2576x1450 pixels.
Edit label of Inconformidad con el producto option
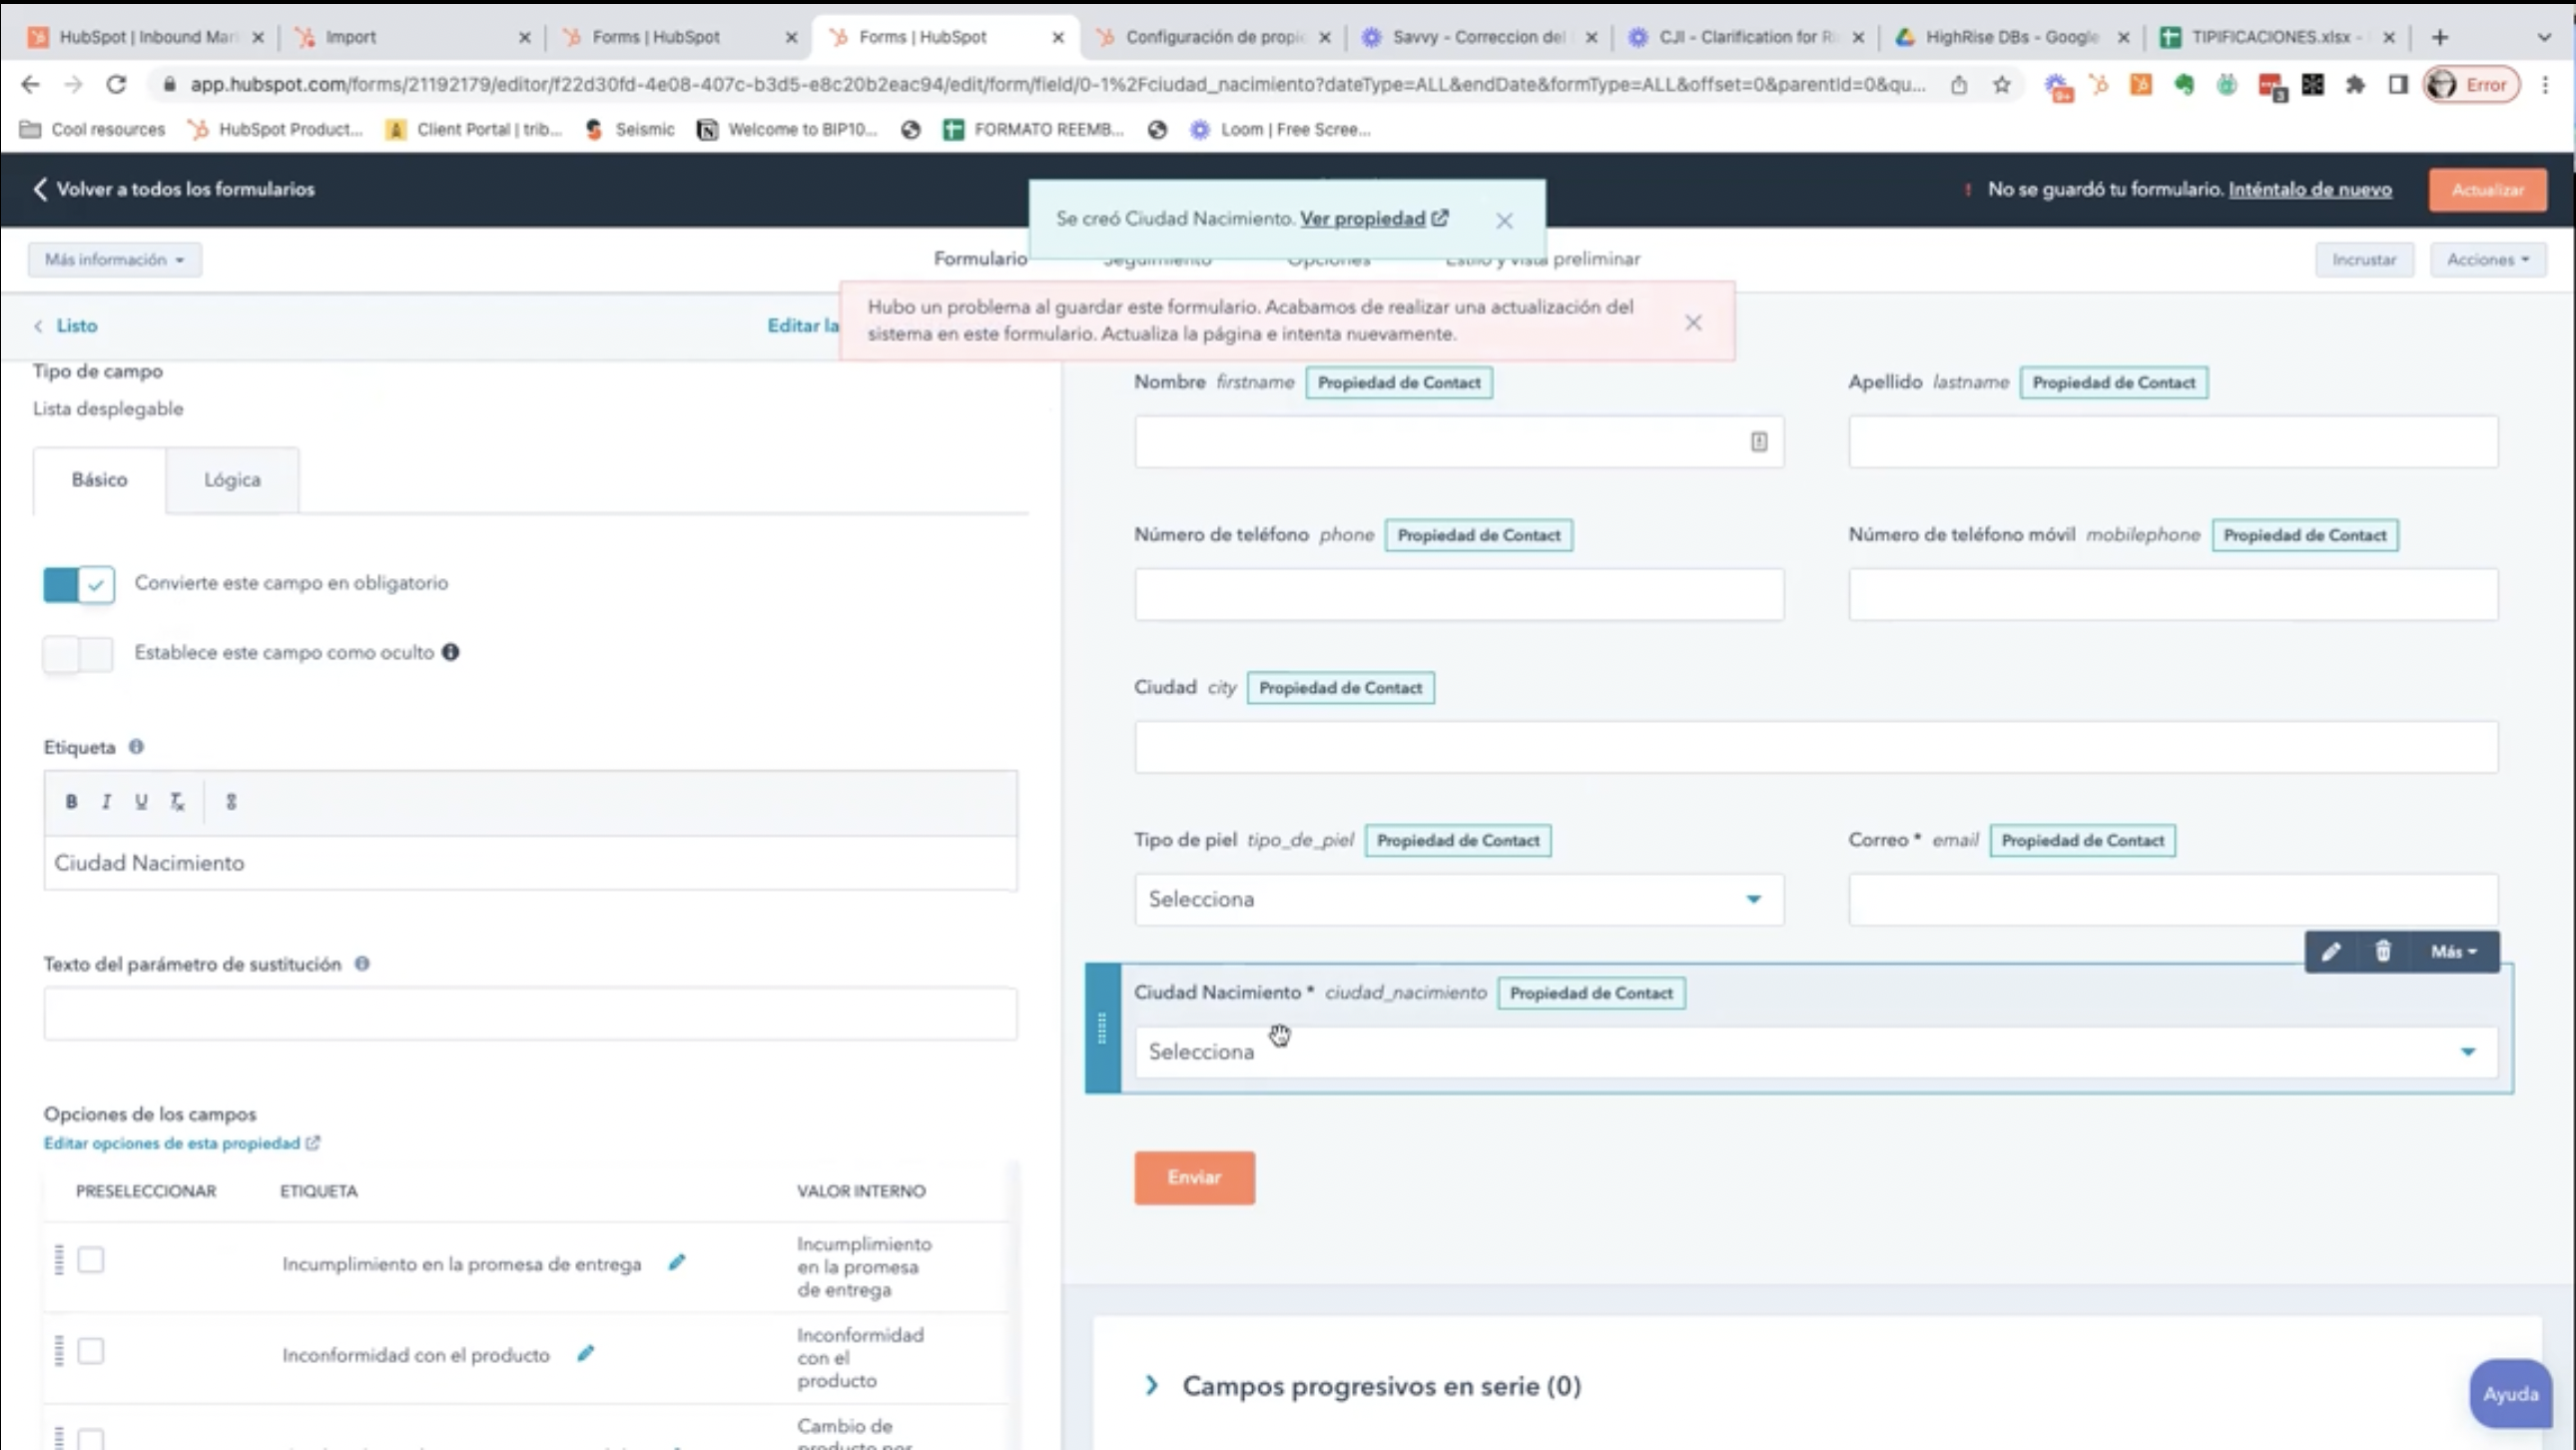[586, 1353]
